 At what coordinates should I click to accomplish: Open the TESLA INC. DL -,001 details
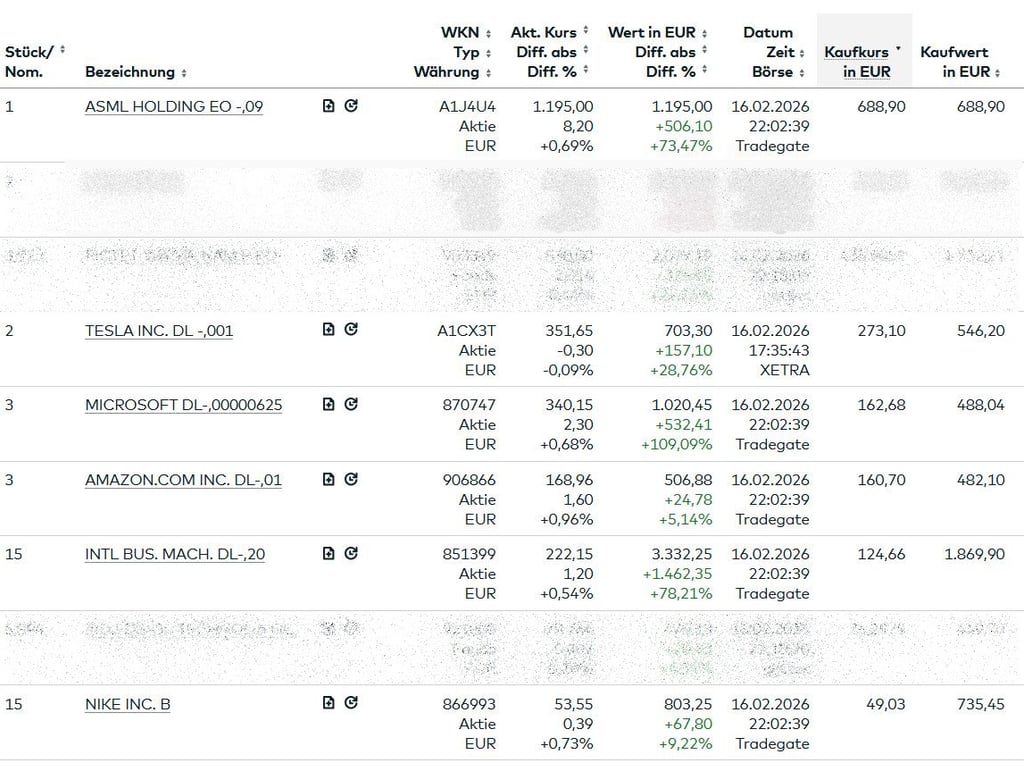pyautogui.click(x=159, y=330)
